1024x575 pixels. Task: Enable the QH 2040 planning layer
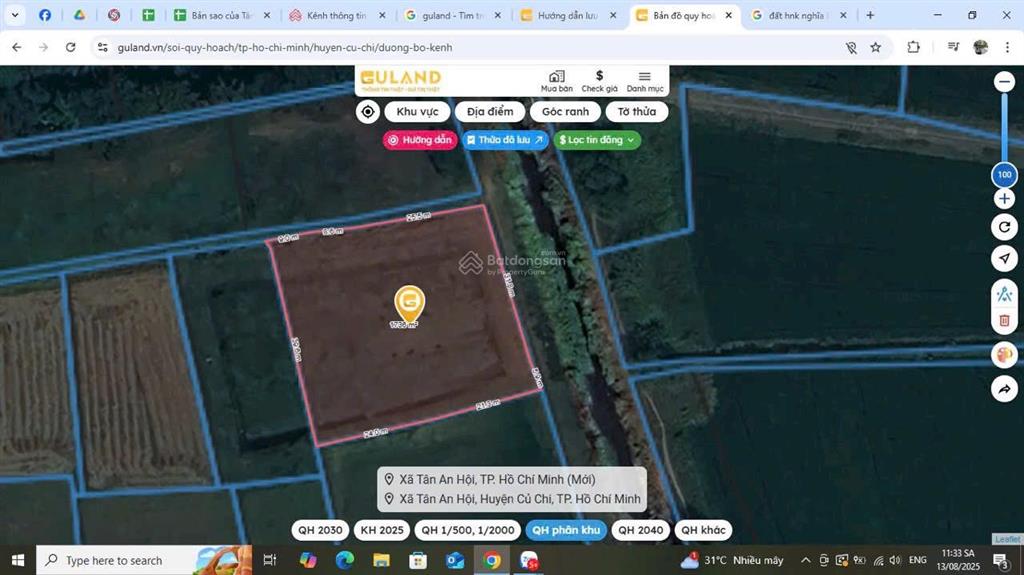[640, 530]
